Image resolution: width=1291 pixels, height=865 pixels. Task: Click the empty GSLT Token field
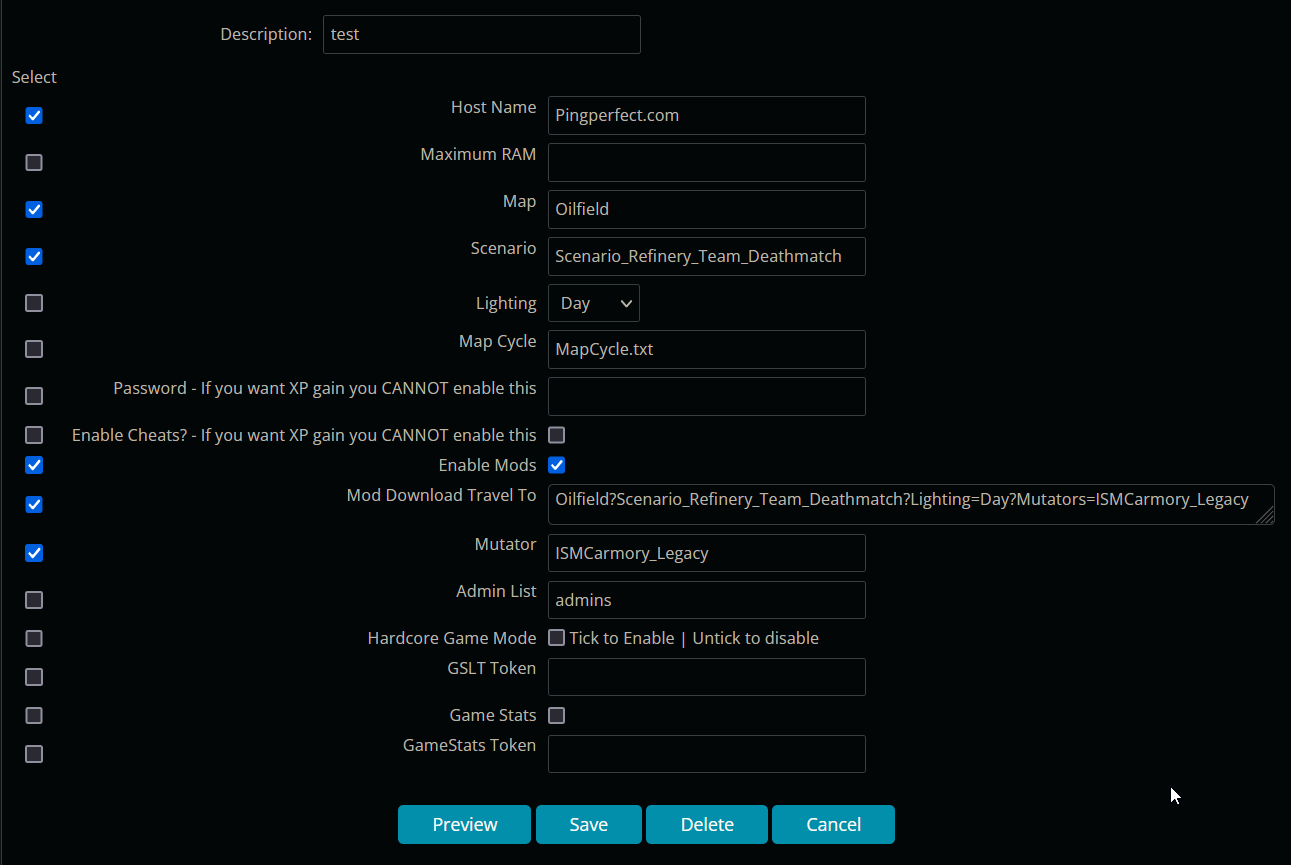point(706,677)
